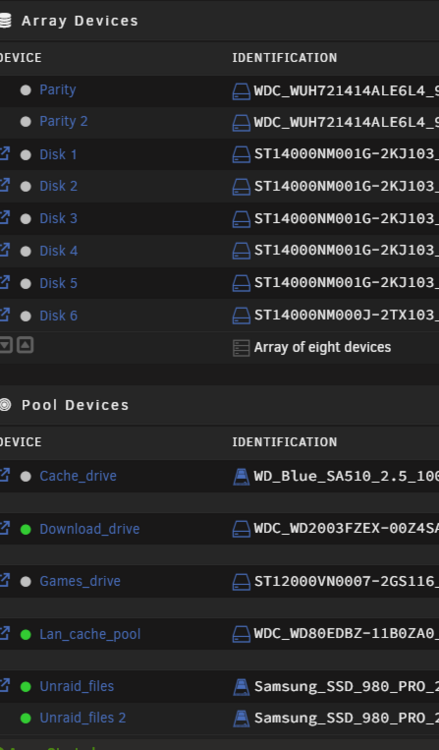Open the Cache_drive pool link

pos(78,476)
